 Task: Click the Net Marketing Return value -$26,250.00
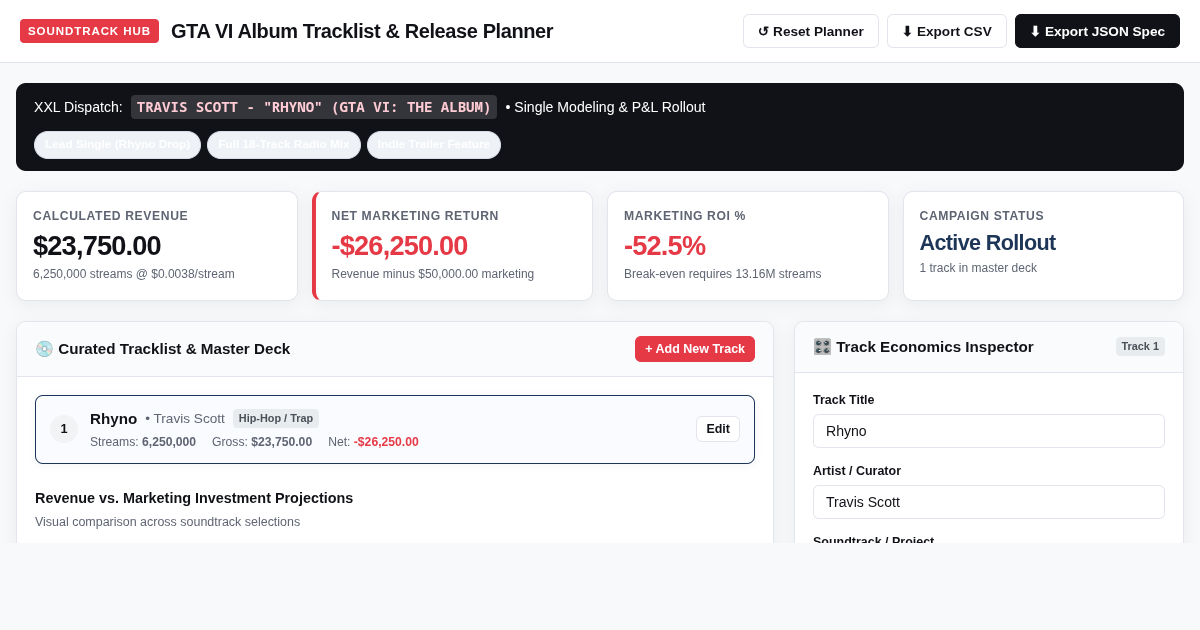400,246
